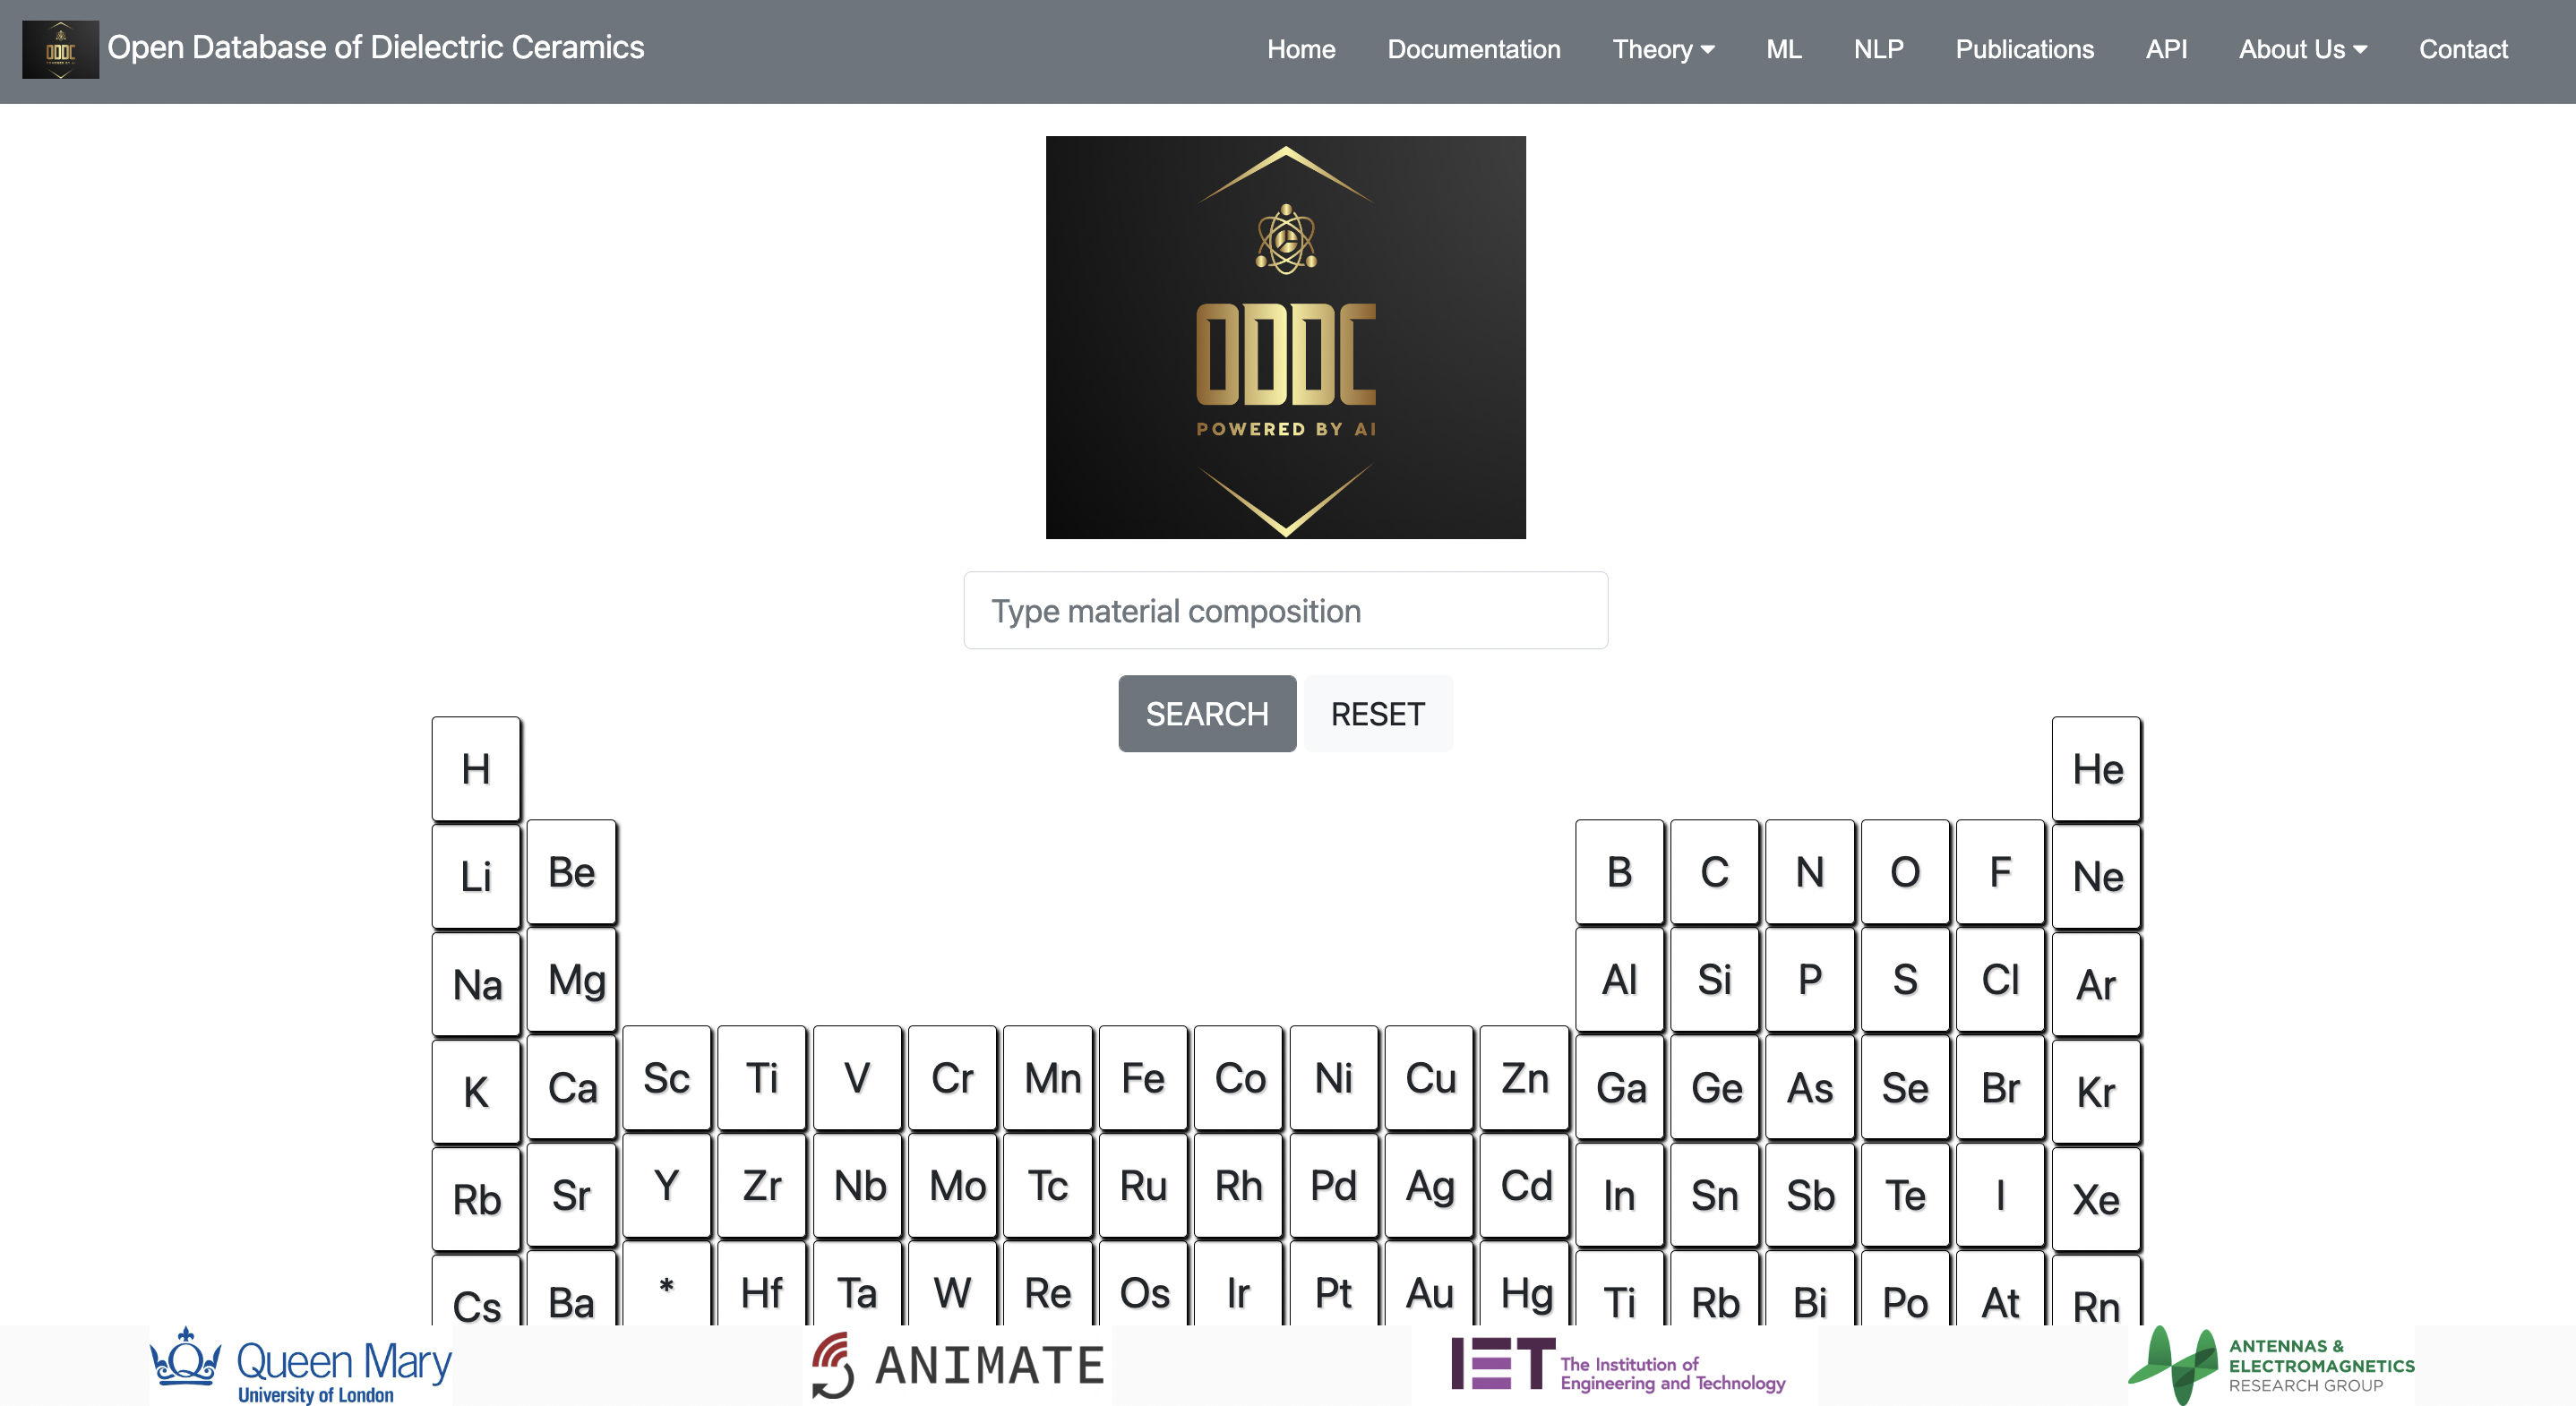This screenshot has width=2576, height=1406.
Task: Click the ODDC logo in navbar
Action: [x=60, y=49]
